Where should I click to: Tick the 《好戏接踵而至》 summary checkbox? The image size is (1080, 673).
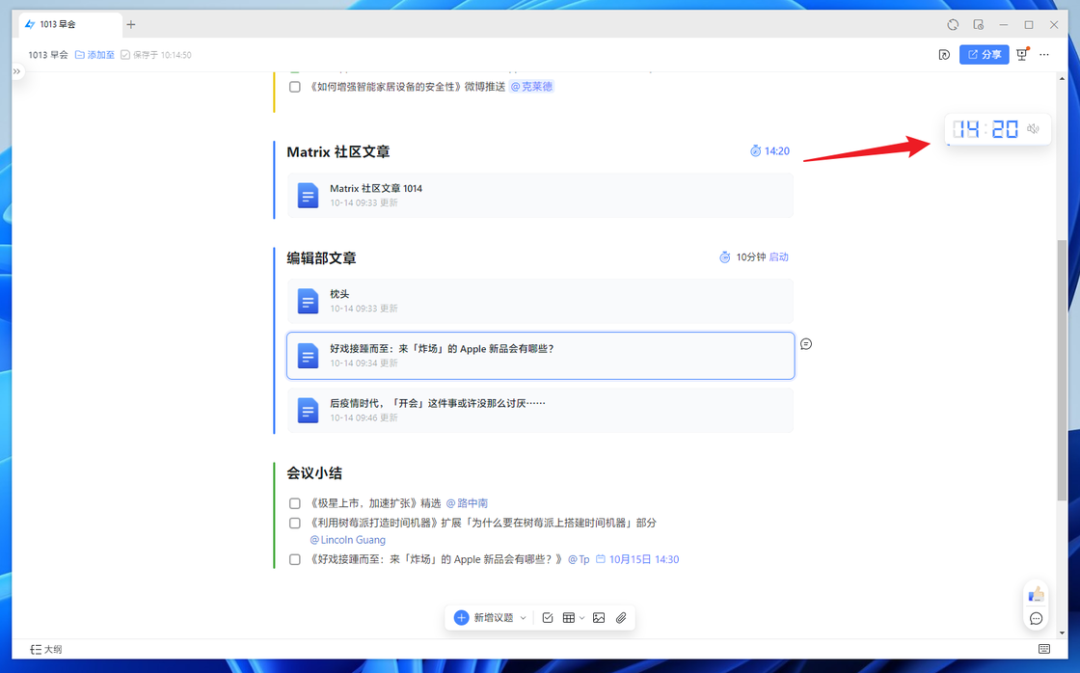point(295,559)
